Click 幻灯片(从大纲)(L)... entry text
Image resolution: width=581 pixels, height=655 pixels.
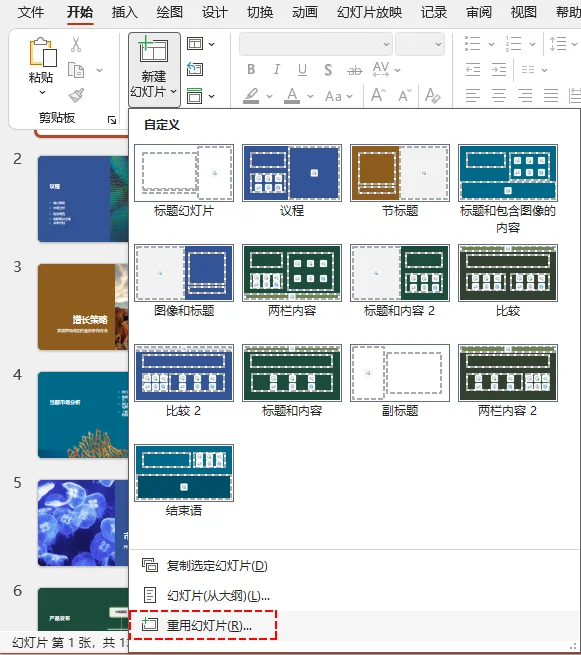pos(218,596)
